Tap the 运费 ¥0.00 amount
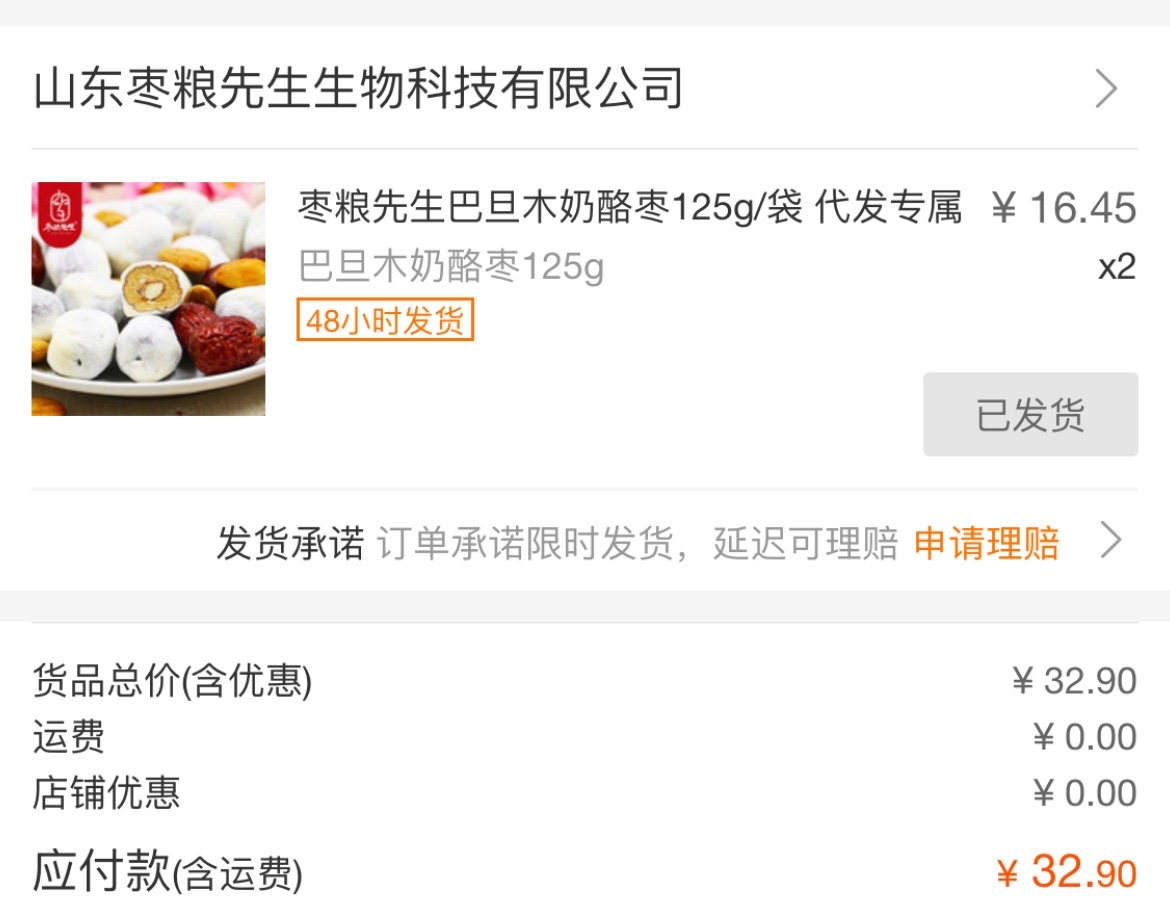 [x=1085, y=737]
